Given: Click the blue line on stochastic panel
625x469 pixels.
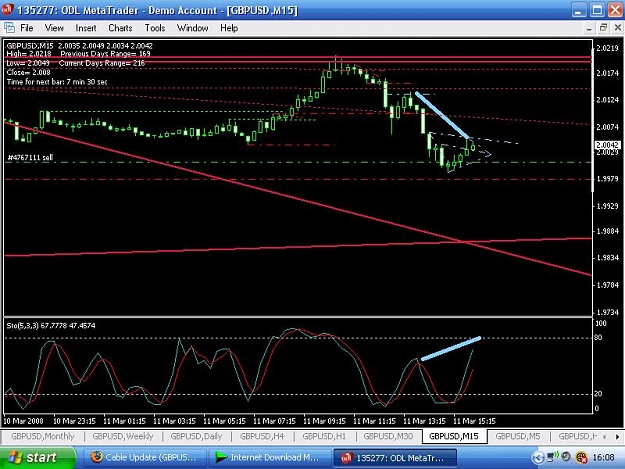Looking at the screenshot, I should click(451, 349).
